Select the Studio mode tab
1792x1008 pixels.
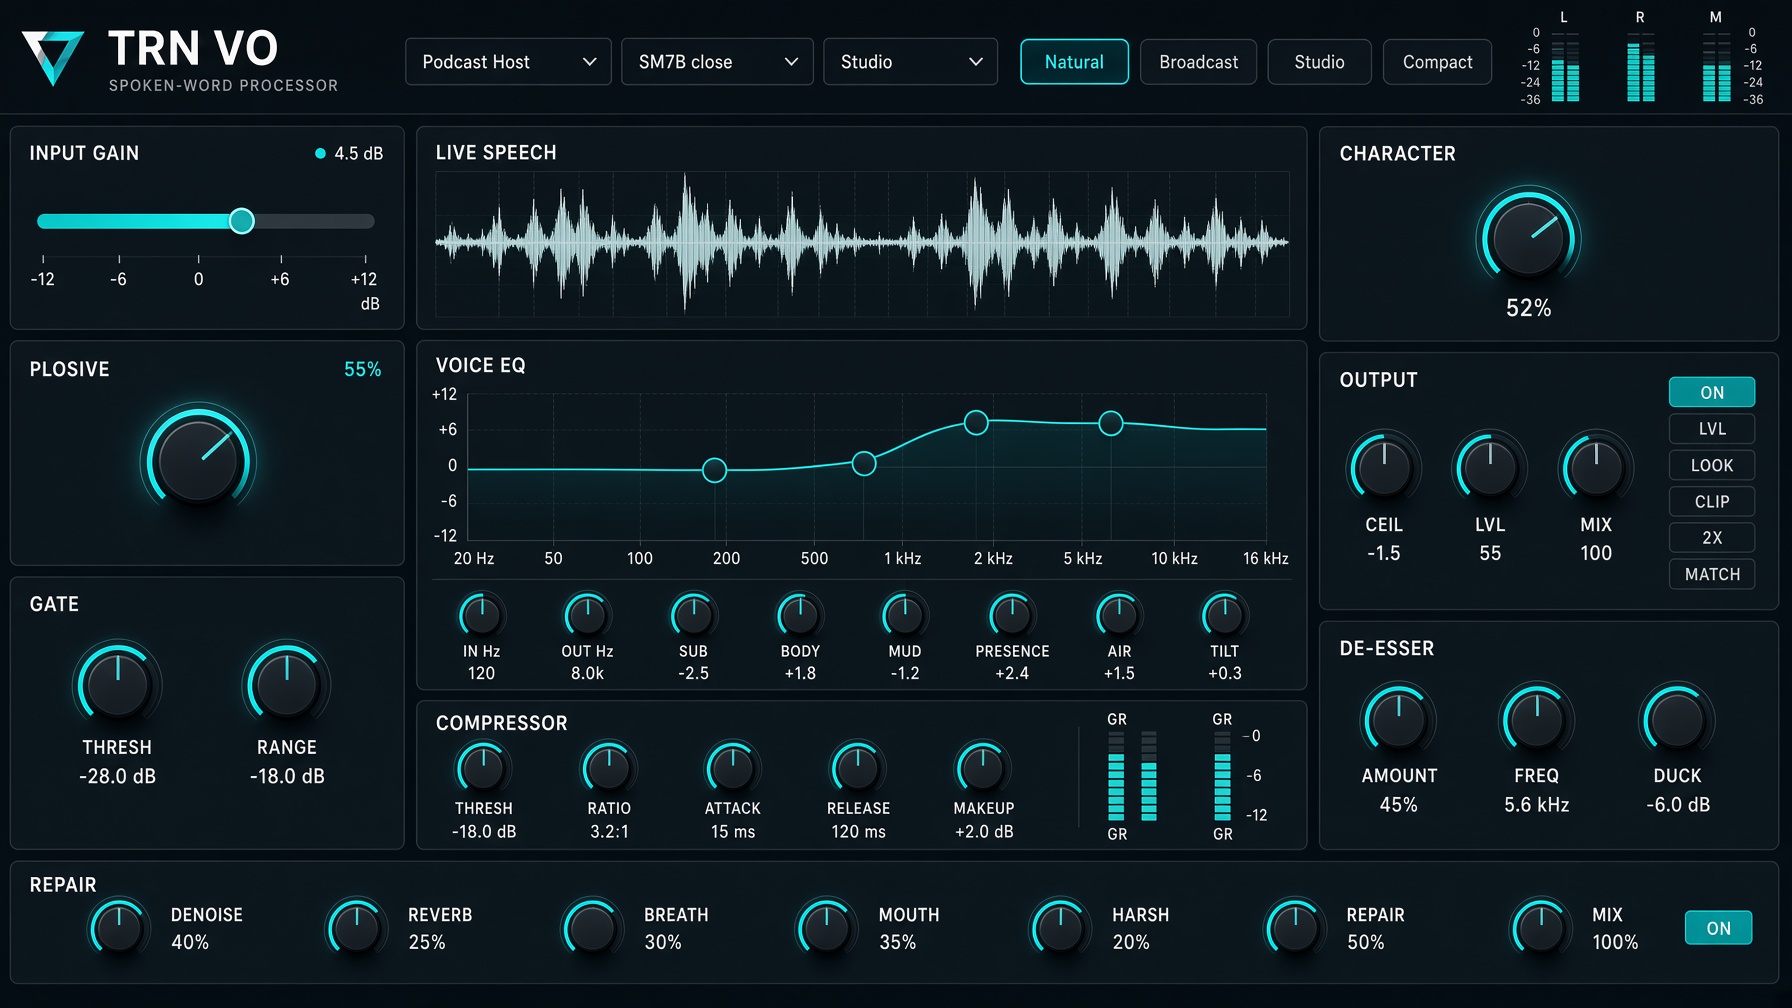(x=1319, y=62)
